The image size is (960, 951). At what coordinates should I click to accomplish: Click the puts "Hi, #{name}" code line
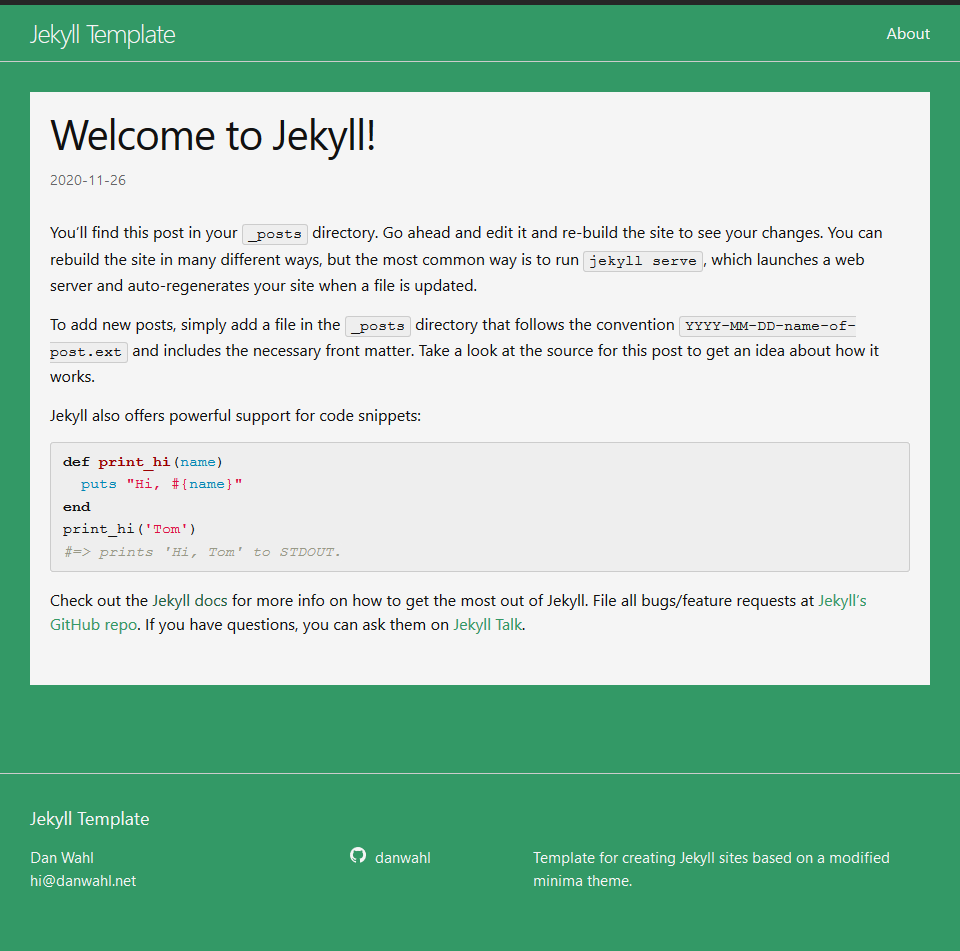coord(162,484)
